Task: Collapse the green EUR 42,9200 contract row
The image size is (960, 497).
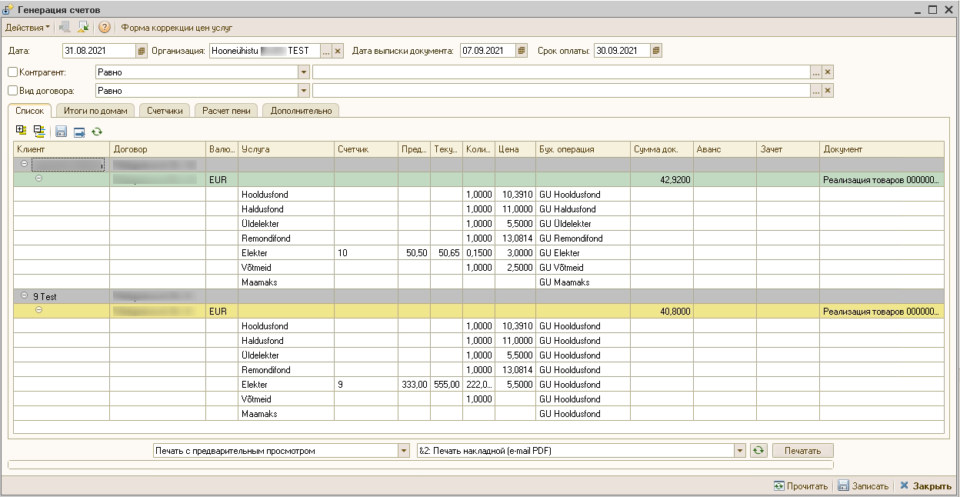Action: point(39,179)
